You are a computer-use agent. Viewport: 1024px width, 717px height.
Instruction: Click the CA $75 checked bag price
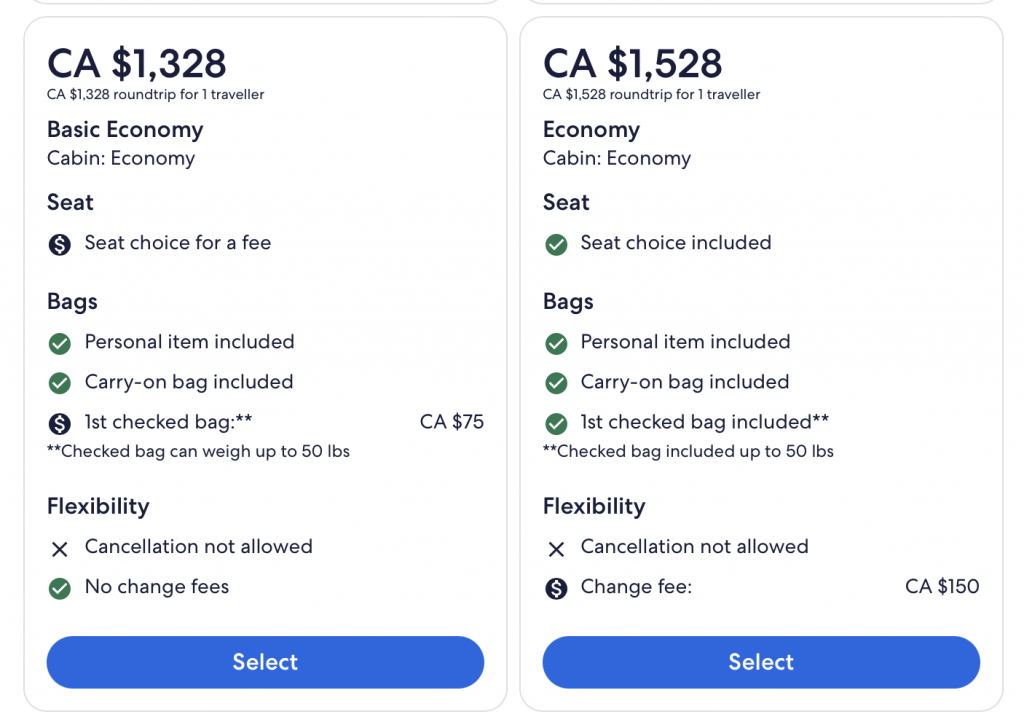coord(451,422)
